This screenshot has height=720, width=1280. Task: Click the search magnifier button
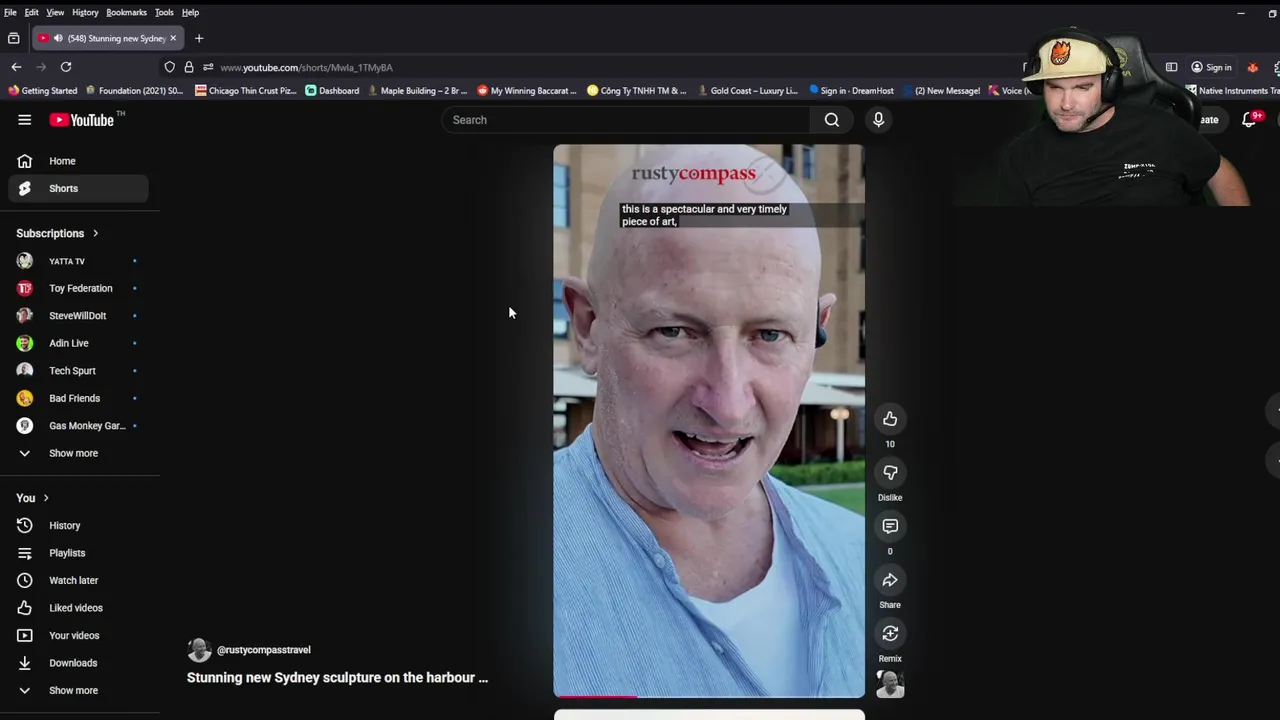coord(831,120)
